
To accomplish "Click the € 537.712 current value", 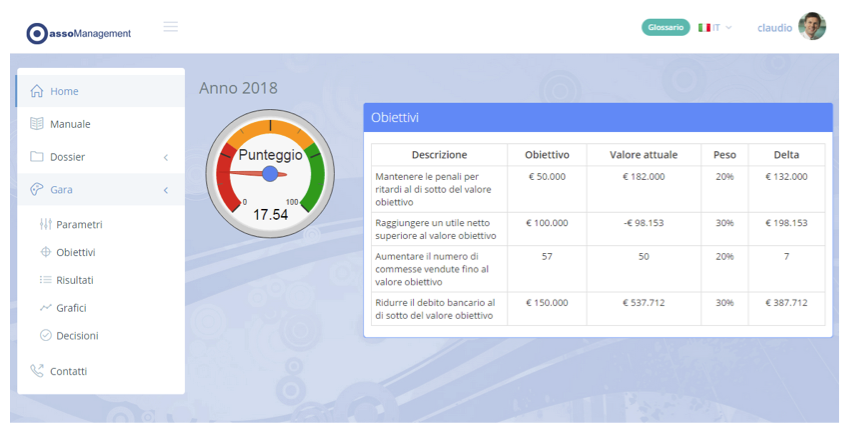I will pyautogui.click(x=643, y=302).
